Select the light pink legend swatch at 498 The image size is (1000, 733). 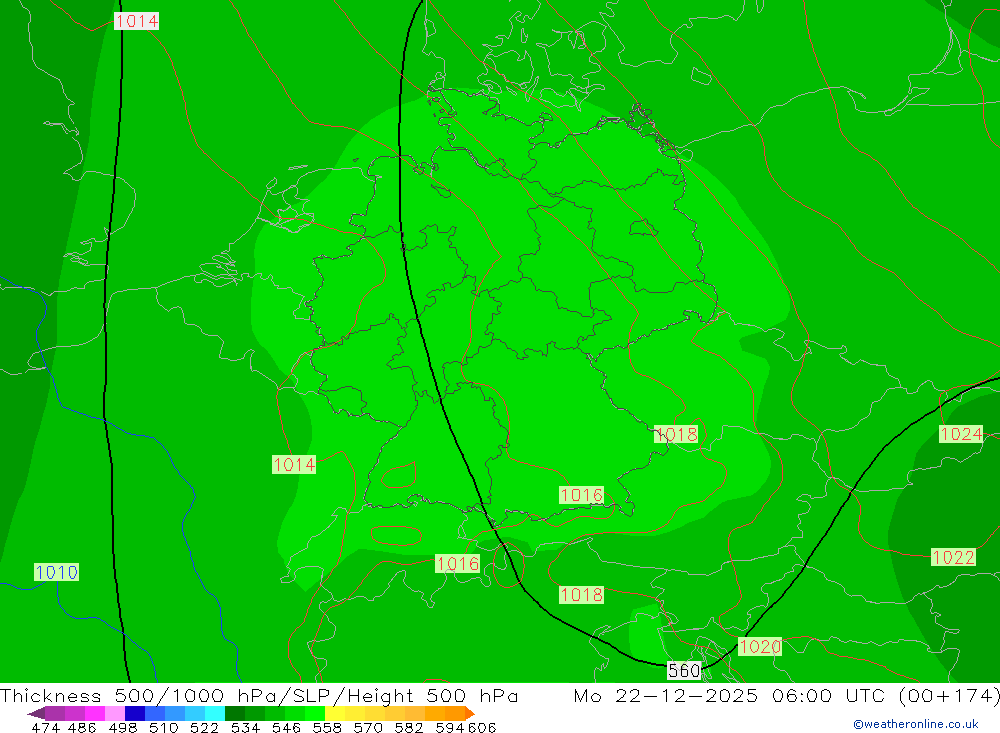coord(115,713)
